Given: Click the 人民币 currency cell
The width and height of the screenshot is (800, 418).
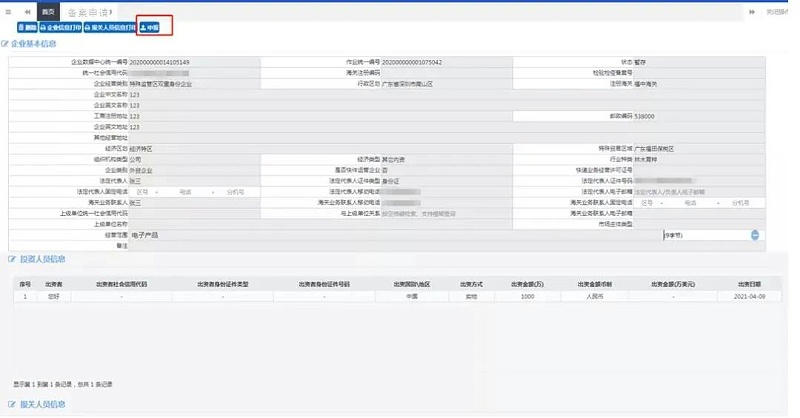Looking at the screenshot, I should click(x=595, y=297).
